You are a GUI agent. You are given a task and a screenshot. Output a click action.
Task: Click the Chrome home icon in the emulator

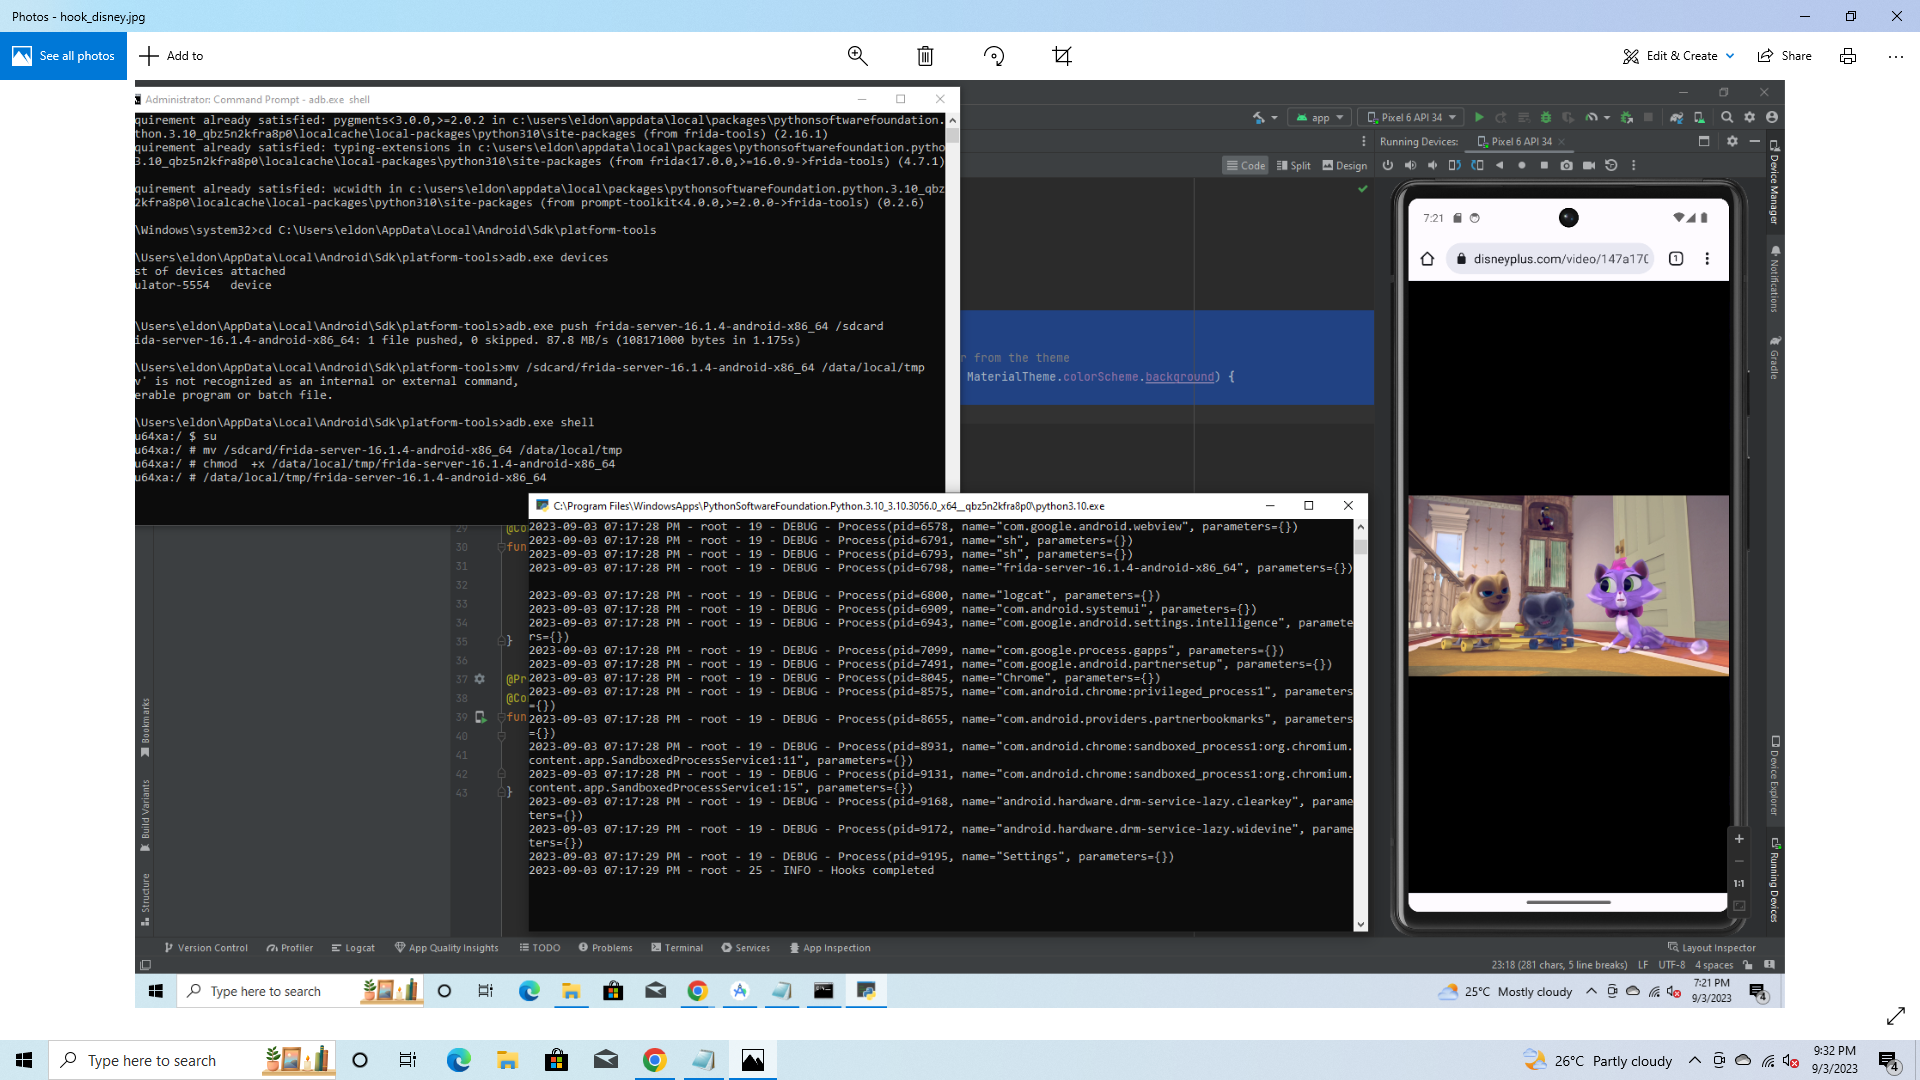click(1427, 259)
